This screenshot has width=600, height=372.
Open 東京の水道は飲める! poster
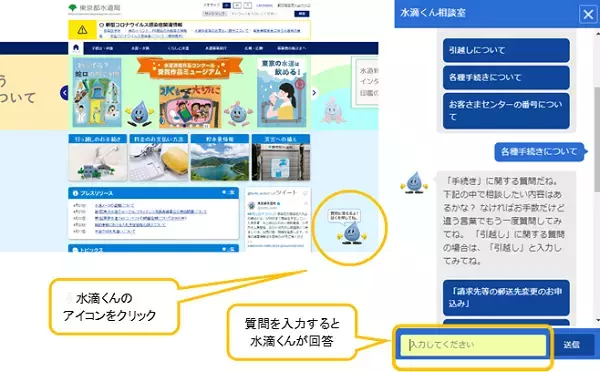282,92
